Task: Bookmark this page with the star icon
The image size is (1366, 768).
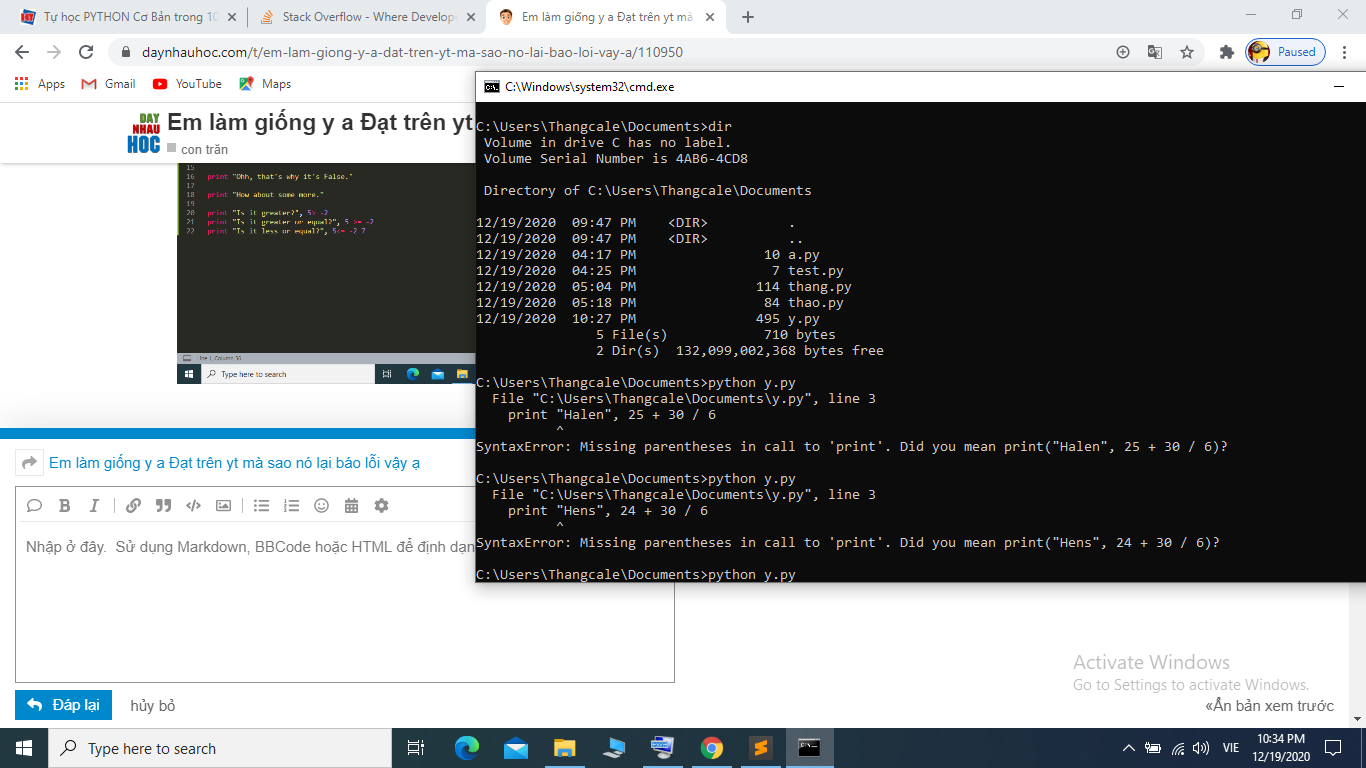Action: (x=1187, y=52)
